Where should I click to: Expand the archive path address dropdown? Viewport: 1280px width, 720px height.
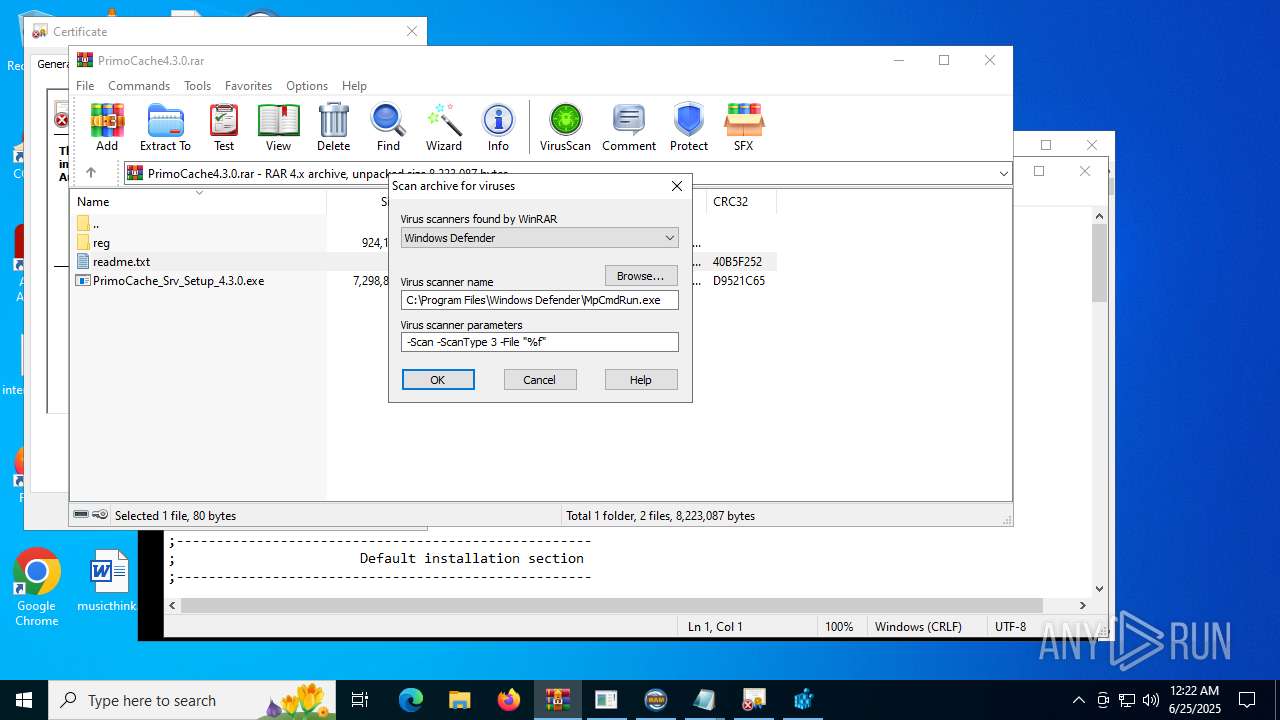point(1003,173)
